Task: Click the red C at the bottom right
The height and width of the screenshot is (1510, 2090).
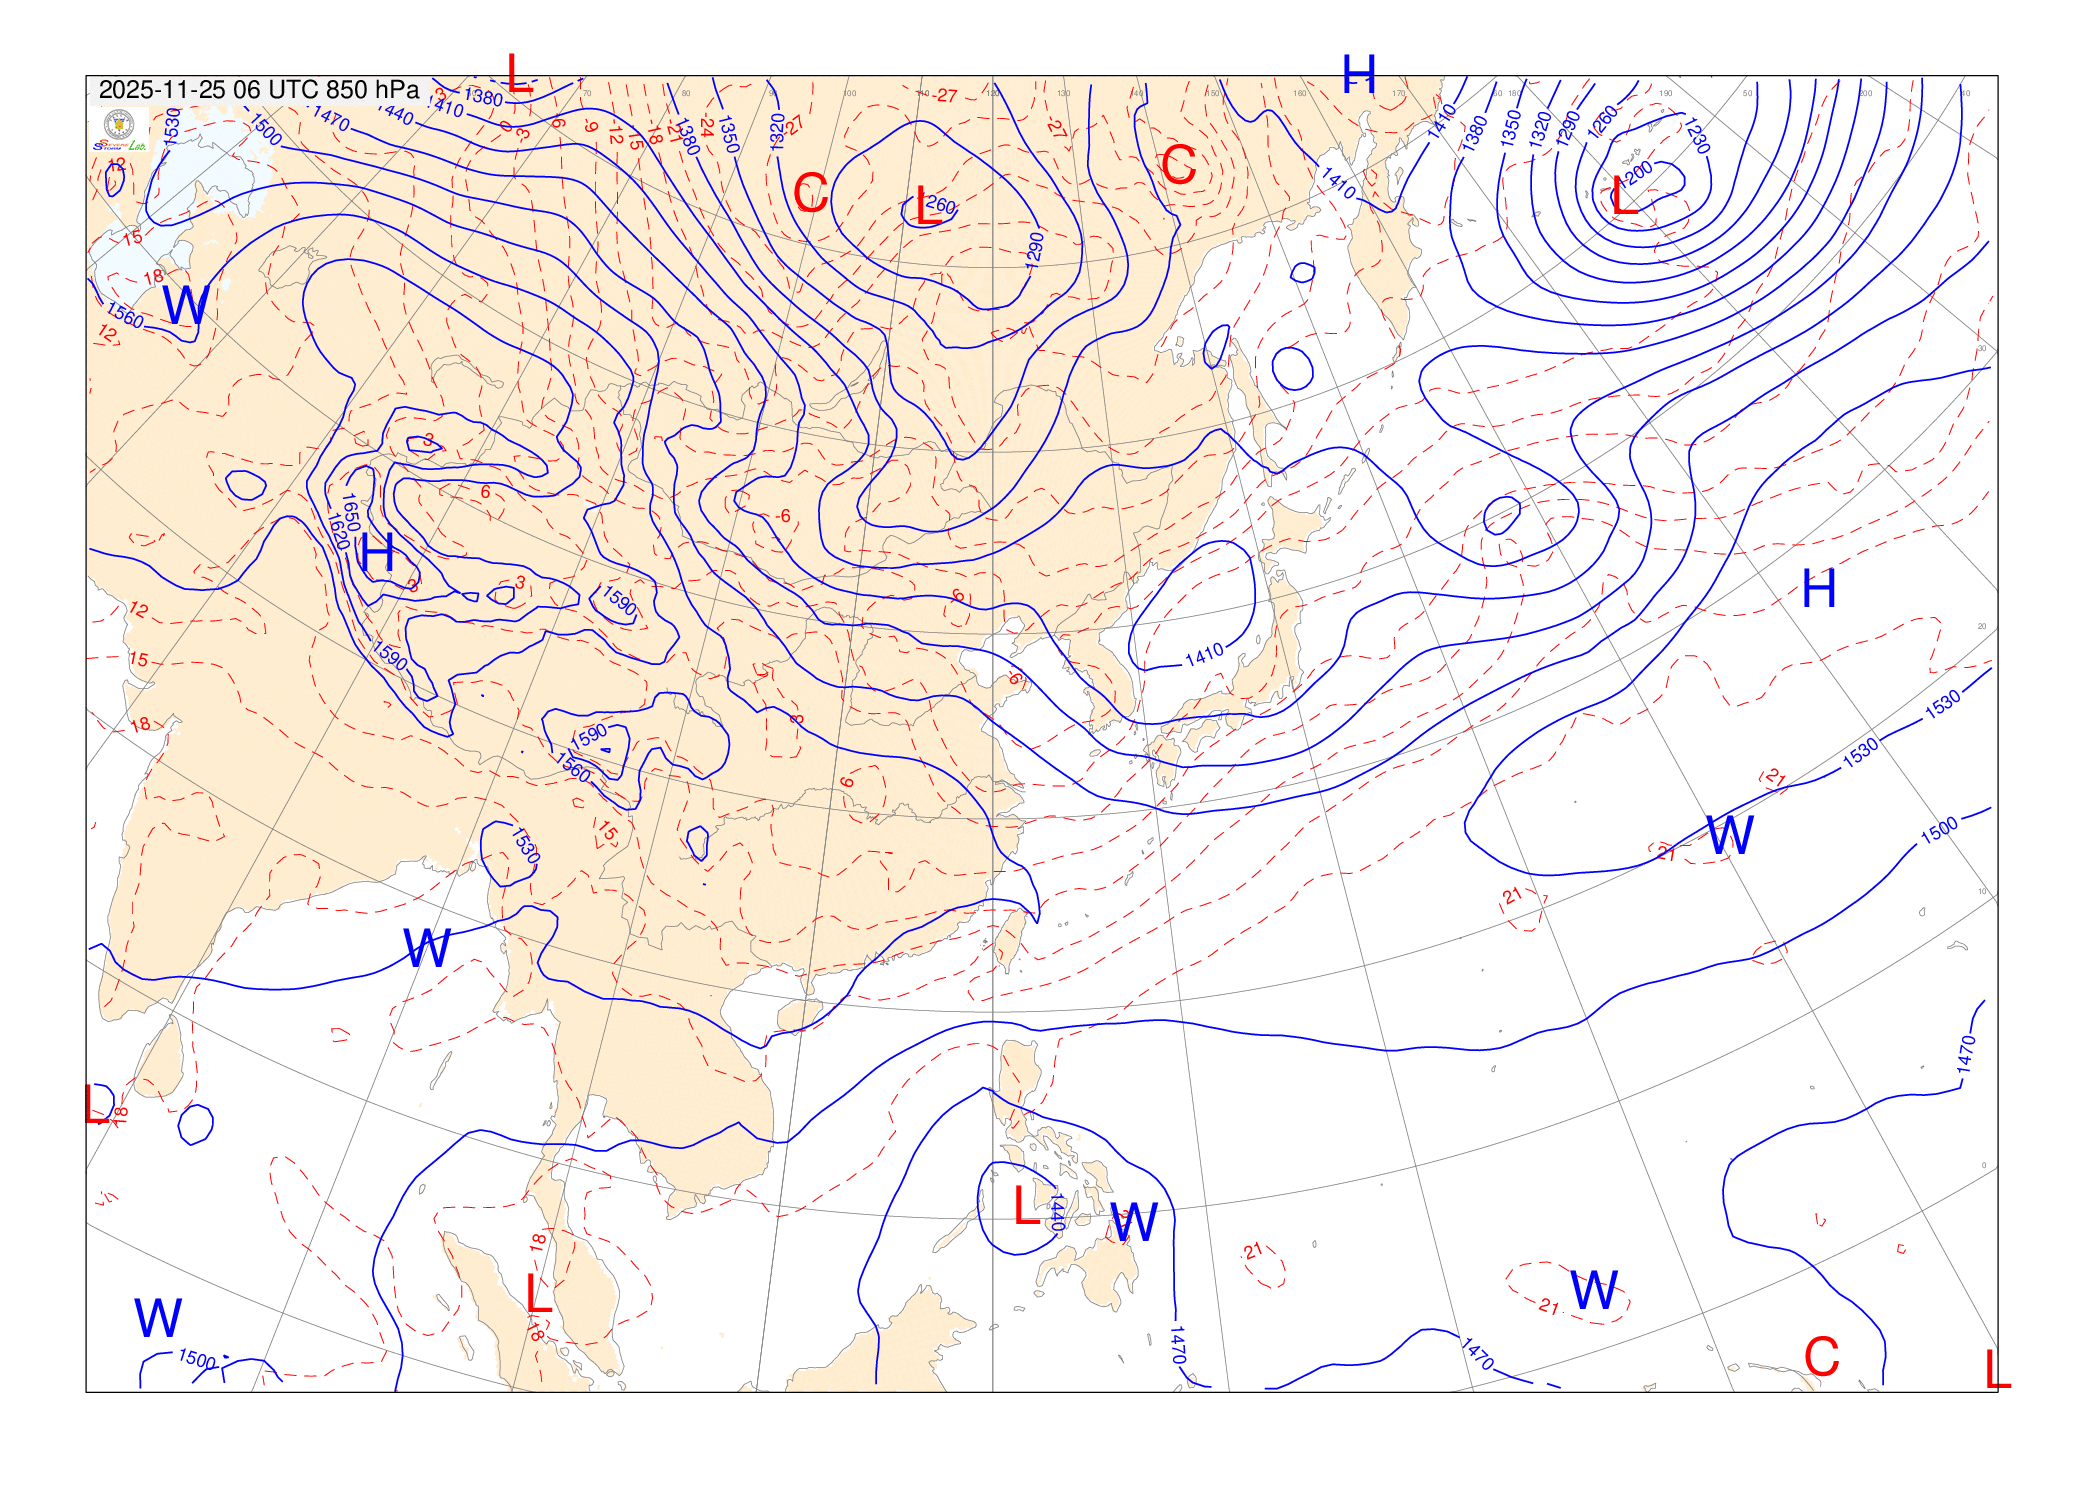Action: click(x=1821, y=1357)
